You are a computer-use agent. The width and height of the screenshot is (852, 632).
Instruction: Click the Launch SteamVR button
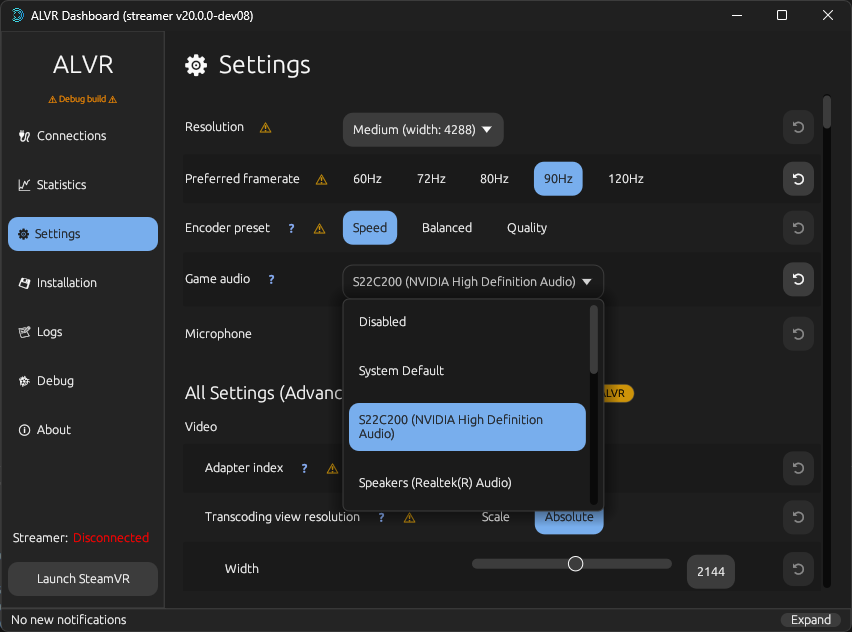[82, 578]
